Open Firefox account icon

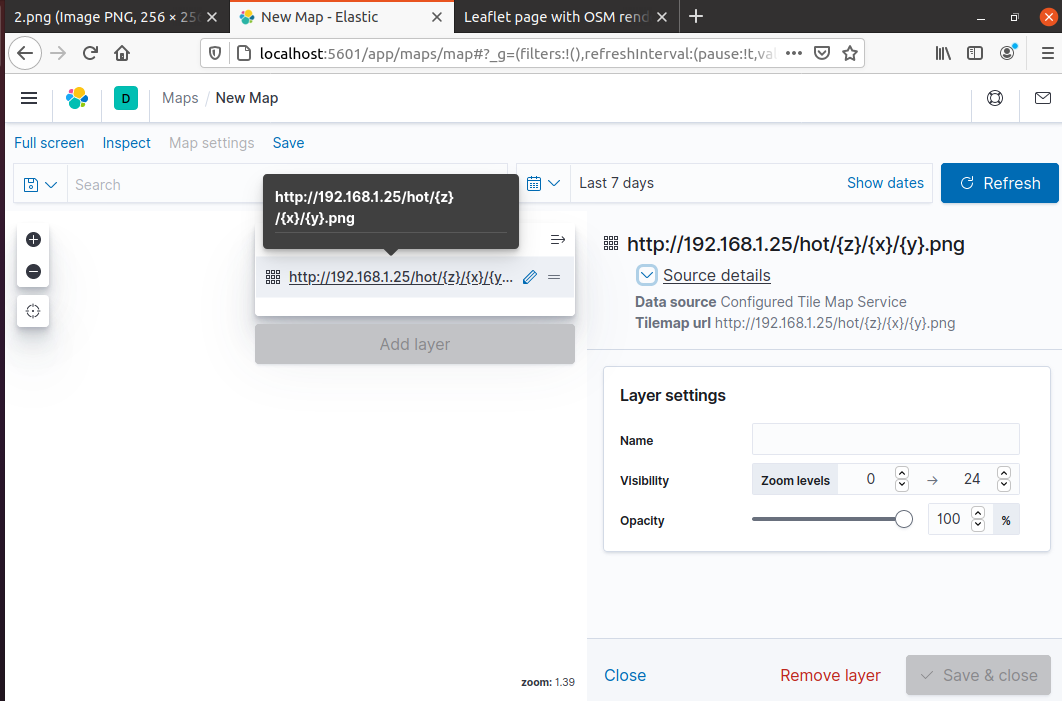coord(1007,52)
